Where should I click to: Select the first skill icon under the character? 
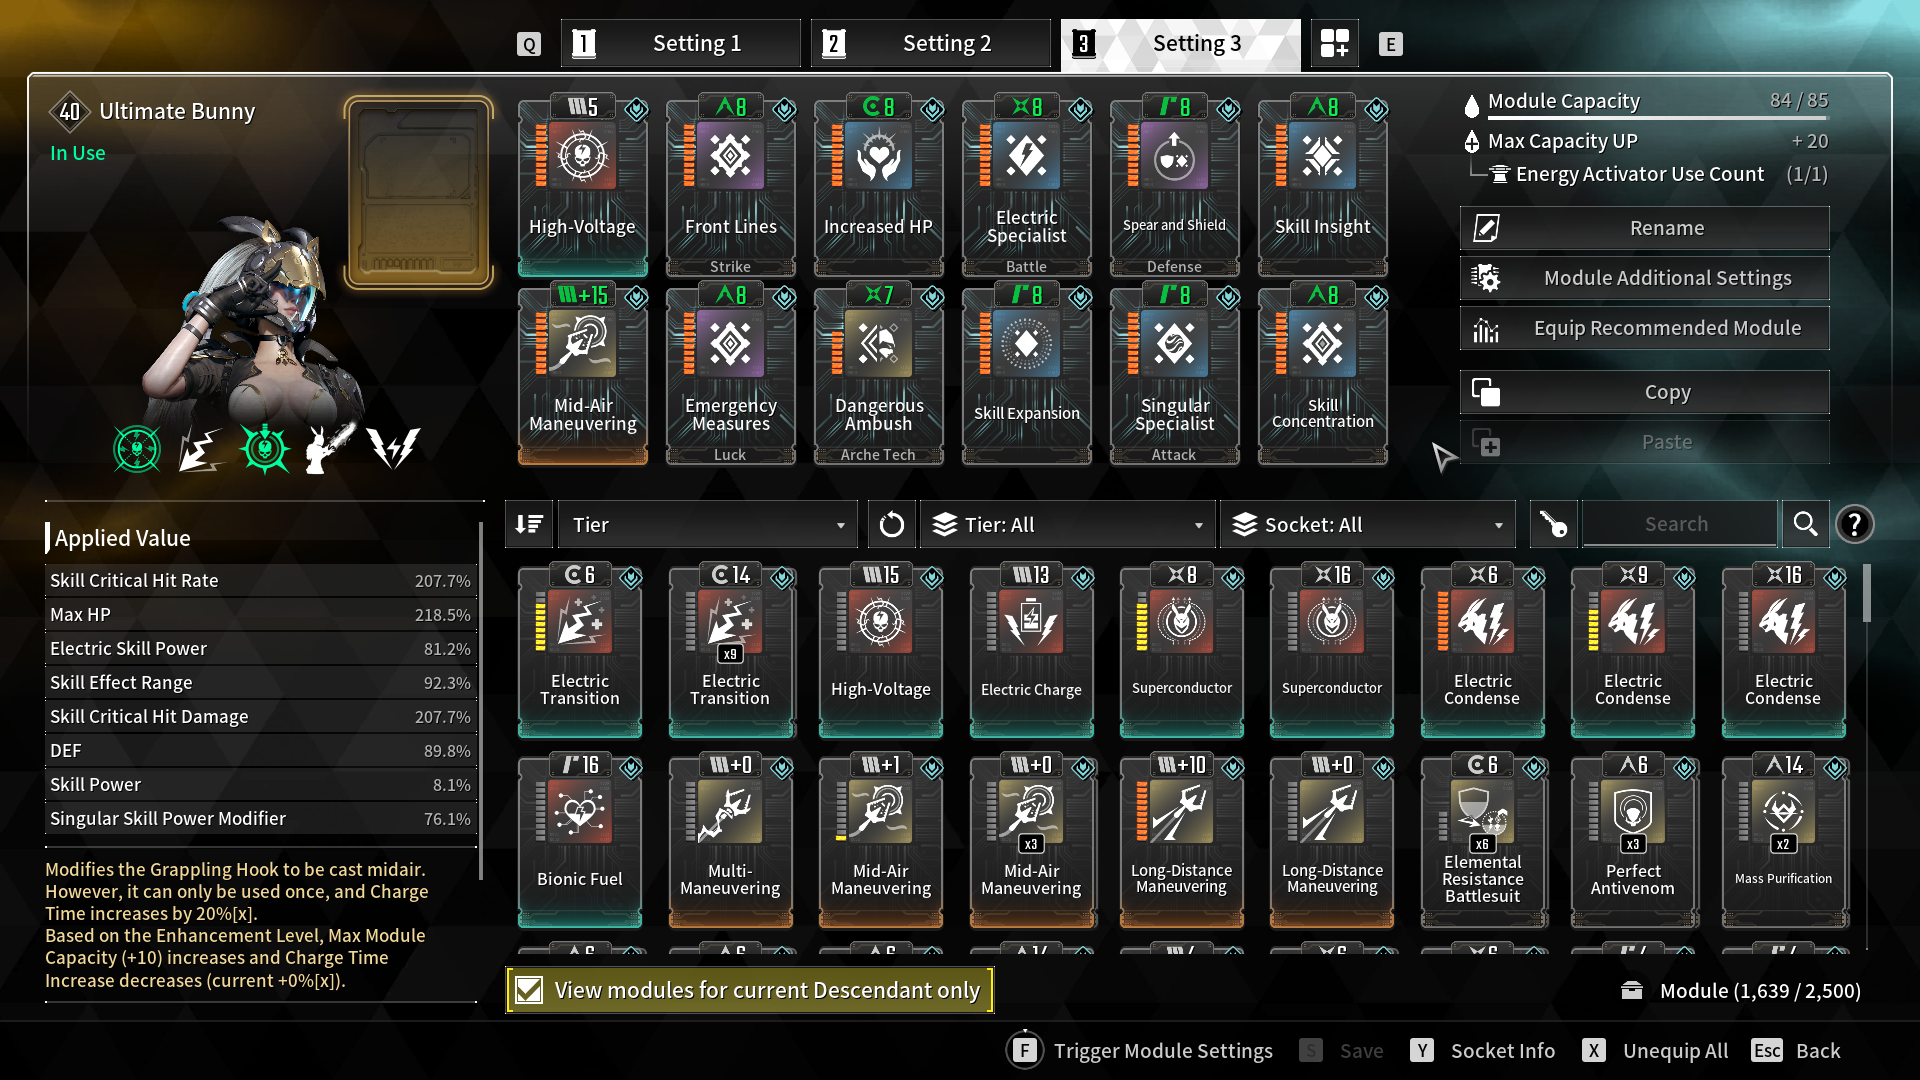pyautogui.click(x=137, y=449)
